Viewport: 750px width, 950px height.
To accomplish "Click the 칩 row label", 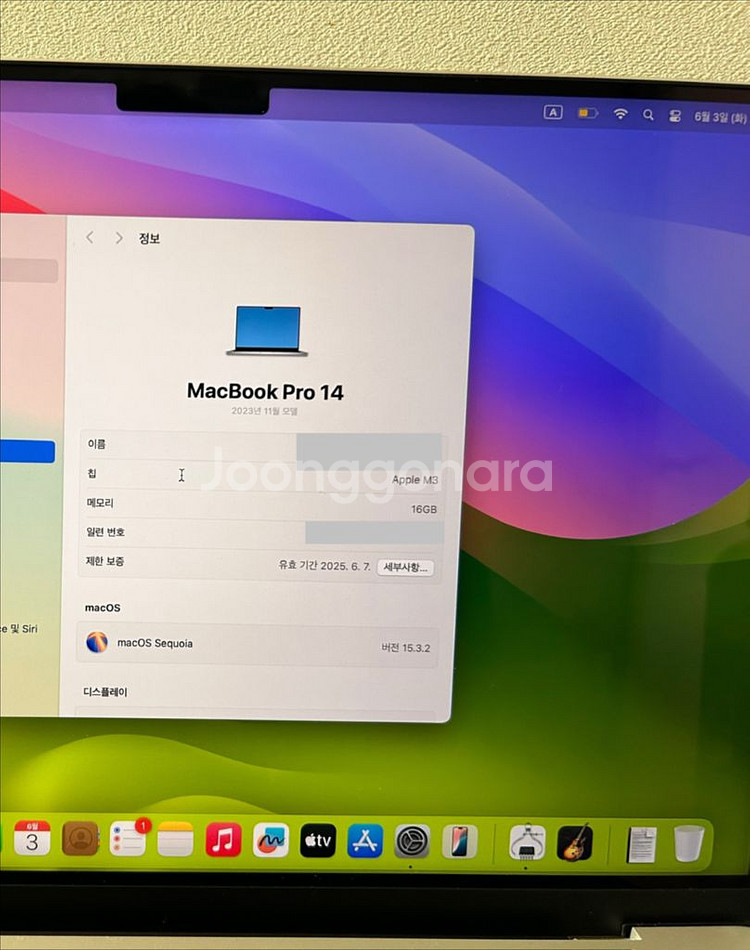I will (91, 473).
